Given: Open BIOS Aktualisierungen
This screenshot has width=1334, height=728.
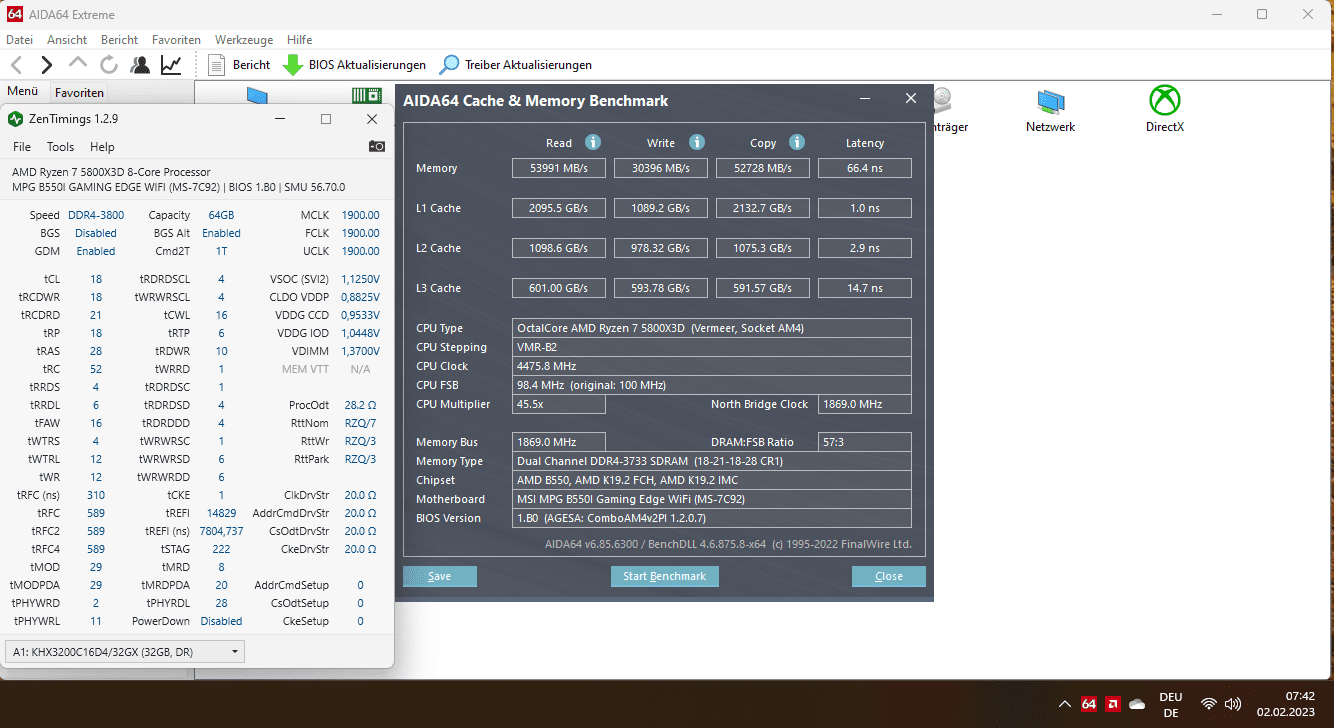Looking at the screenshot, I should point(354,65).
